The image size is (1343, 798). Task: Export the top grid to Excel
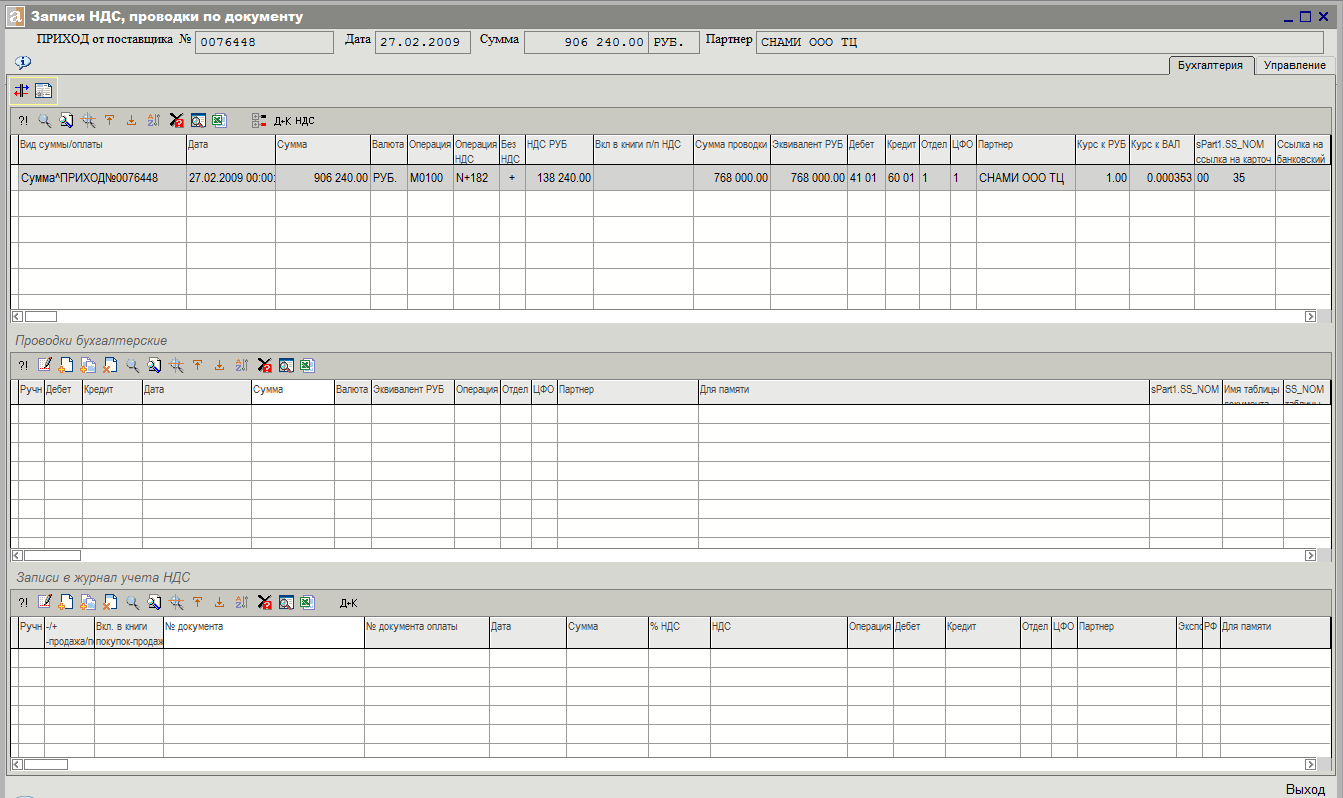pos(219,121)
